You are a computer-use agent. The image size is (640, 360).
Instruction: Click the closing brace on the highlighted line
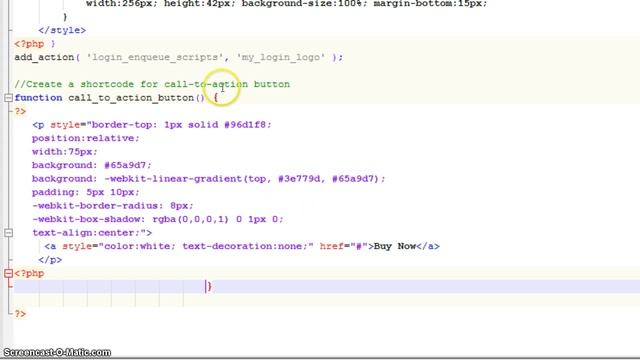pos(209,287)
